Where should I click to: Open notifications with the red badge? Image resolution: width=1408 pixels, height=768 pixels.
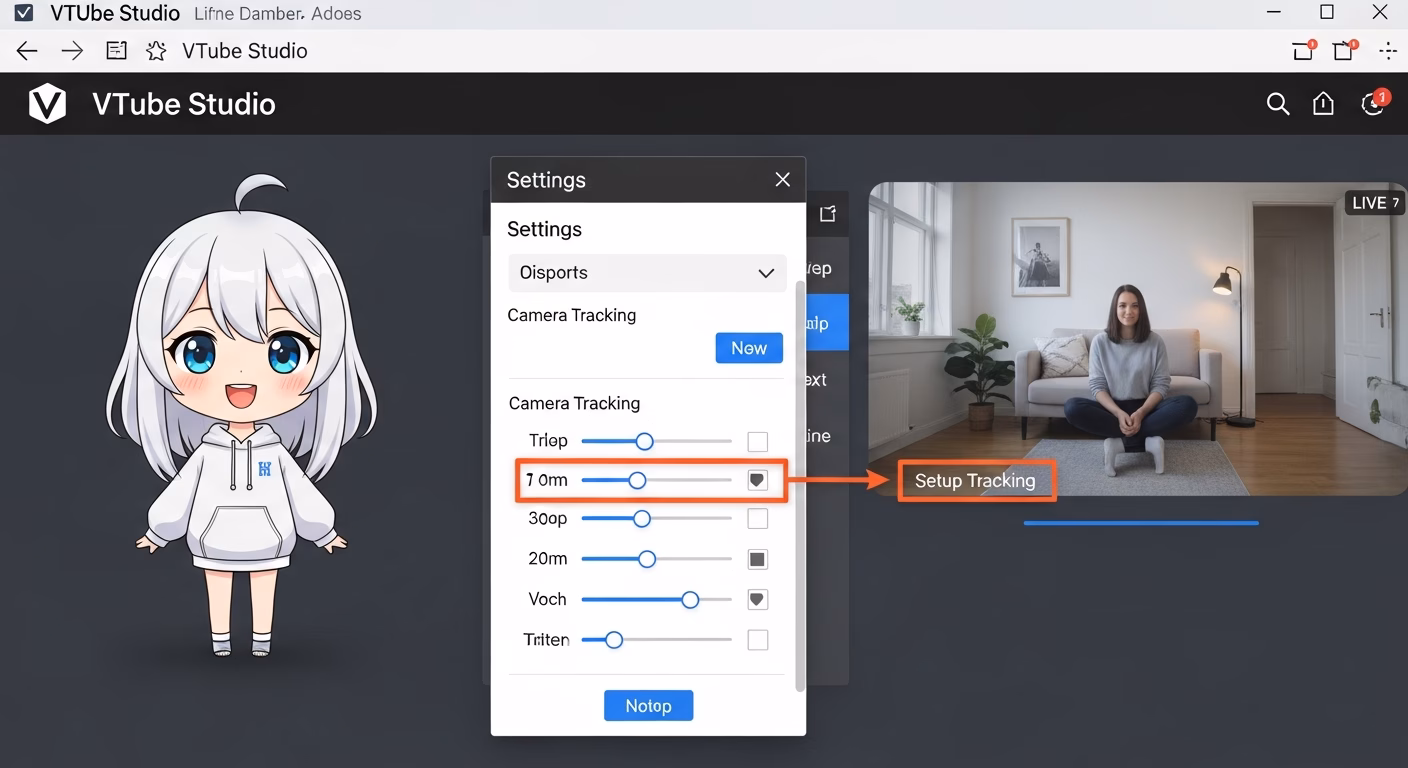tap(1372, 103)
